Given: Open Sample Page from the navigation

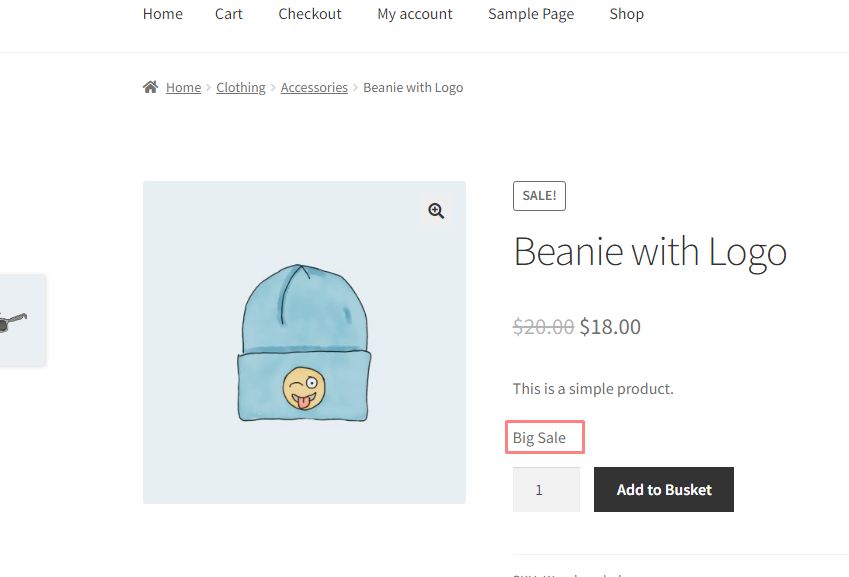Looking at the screenshot, I should (531, 14).
